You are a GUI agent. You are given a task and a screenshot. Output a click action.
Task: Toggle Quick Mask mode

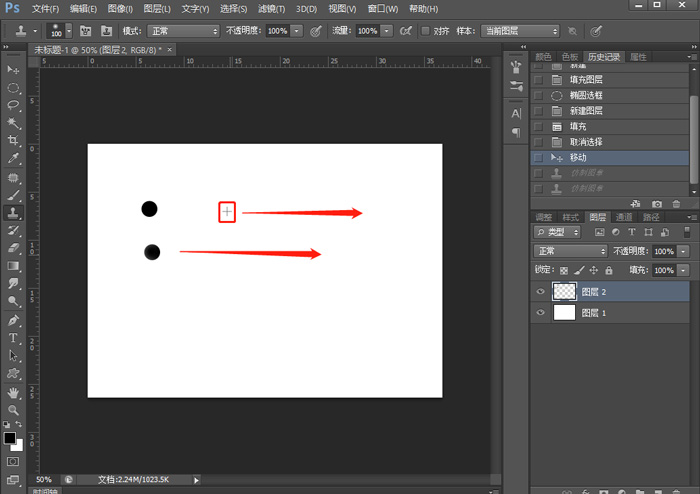[13, 461]
